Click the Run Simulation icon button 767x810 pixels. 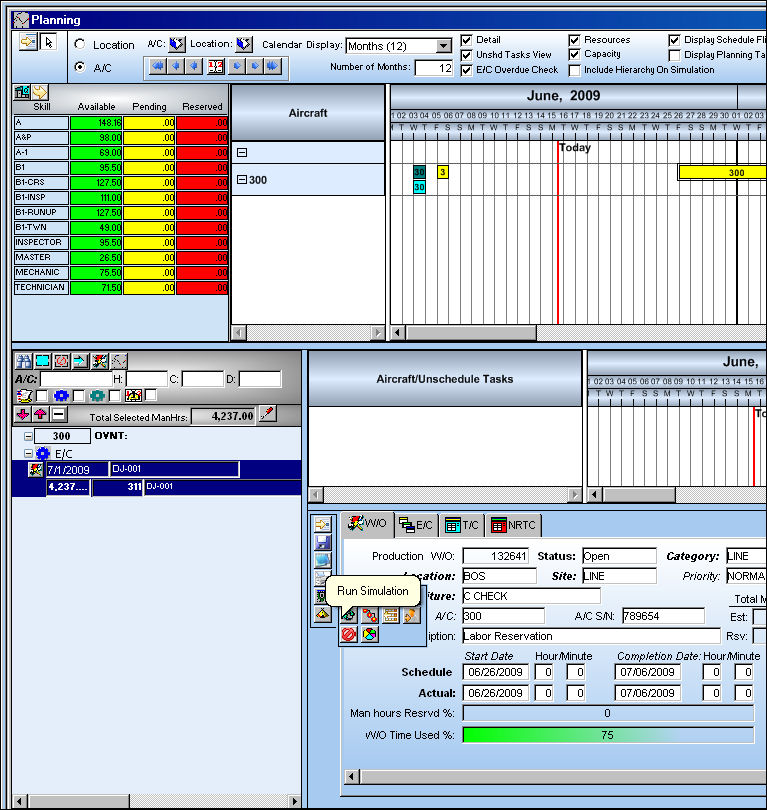point(349,615)
